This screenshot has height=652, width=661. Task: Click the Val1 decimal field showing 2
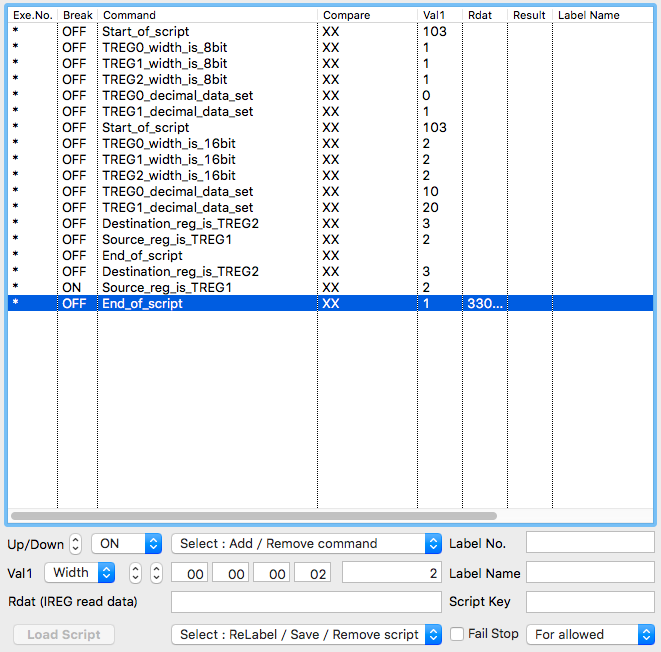tap(392, 572)
